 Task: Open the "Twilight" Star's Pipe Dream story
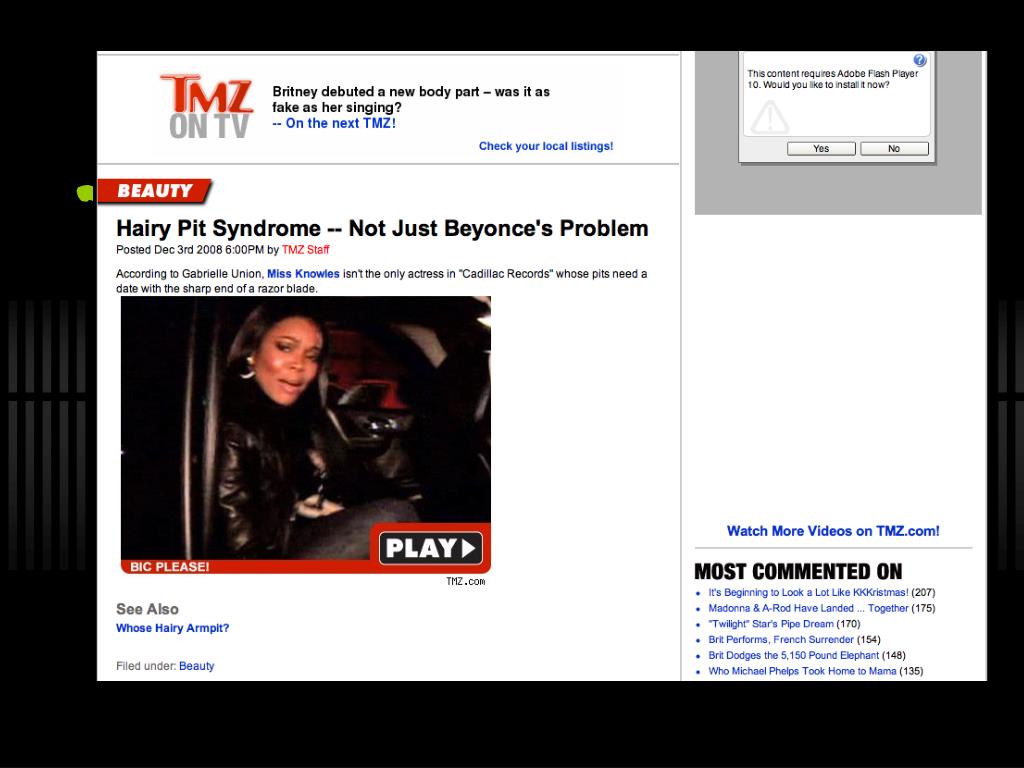point(771,624)
